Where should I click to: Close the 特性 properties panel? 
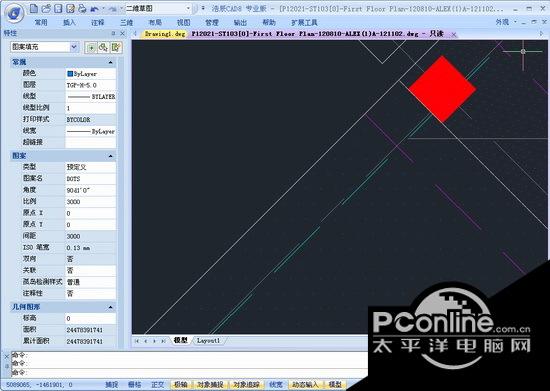point(122,33)
